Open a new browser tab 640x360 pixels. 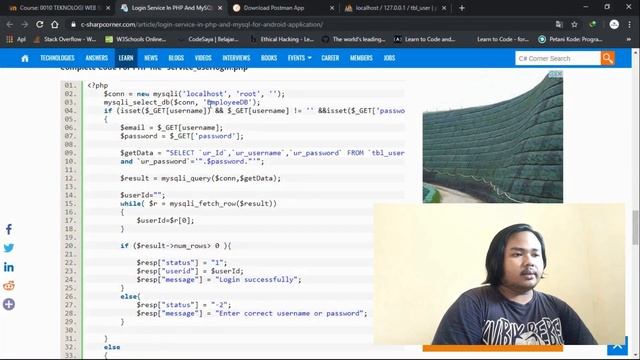pyautogui.click(x=462, y=8)
